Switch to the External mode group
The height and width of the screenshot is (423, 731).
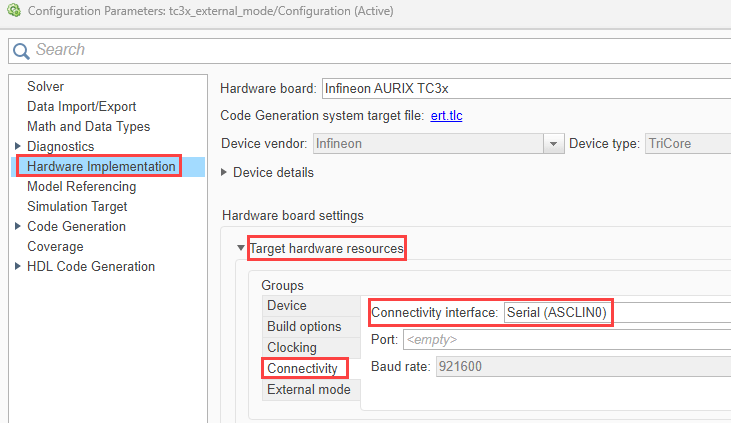[308, 390]
